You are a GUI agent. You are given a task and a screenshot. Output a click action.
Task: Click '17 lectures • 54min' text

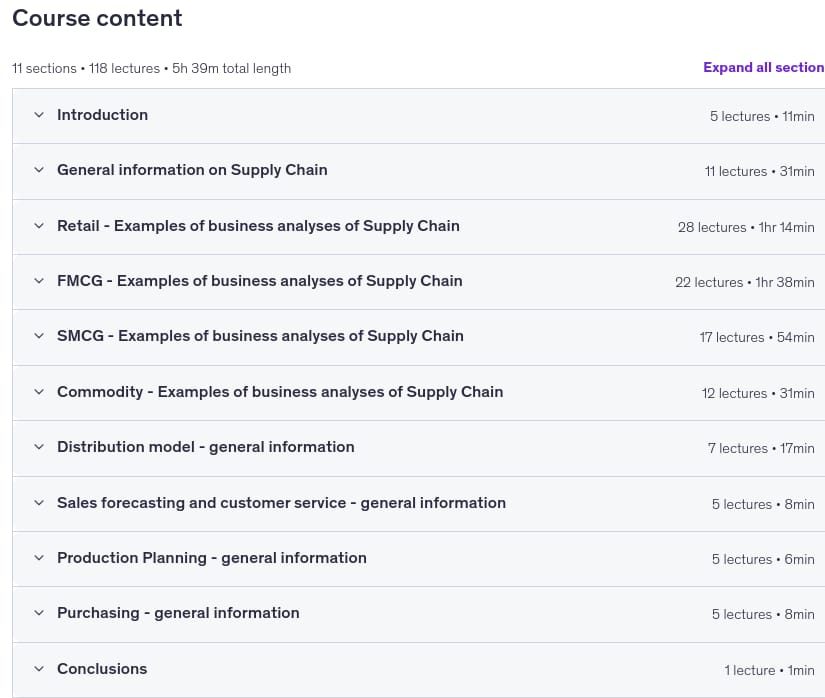pyautogui.click(x=757, y=338)
